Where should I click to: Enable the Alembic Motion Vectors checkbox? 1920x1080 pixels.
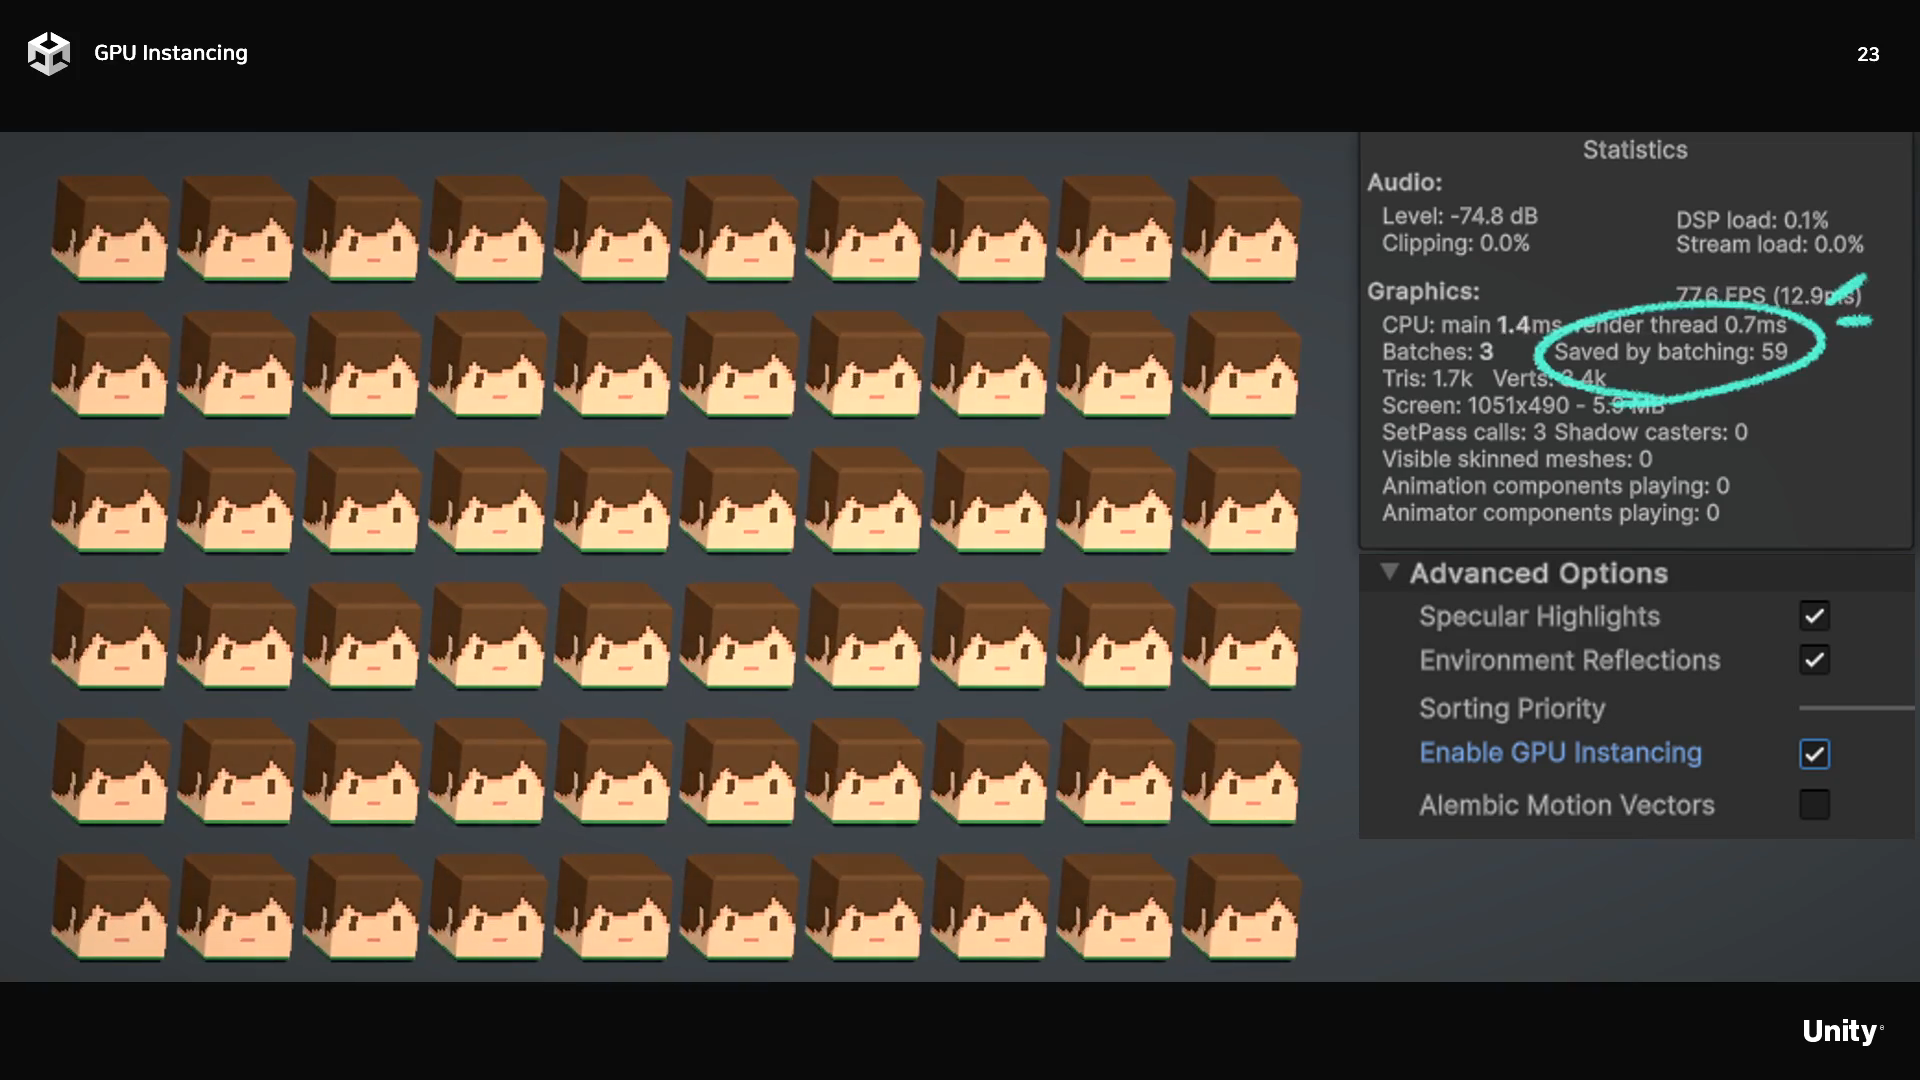tap(1814, 805)
